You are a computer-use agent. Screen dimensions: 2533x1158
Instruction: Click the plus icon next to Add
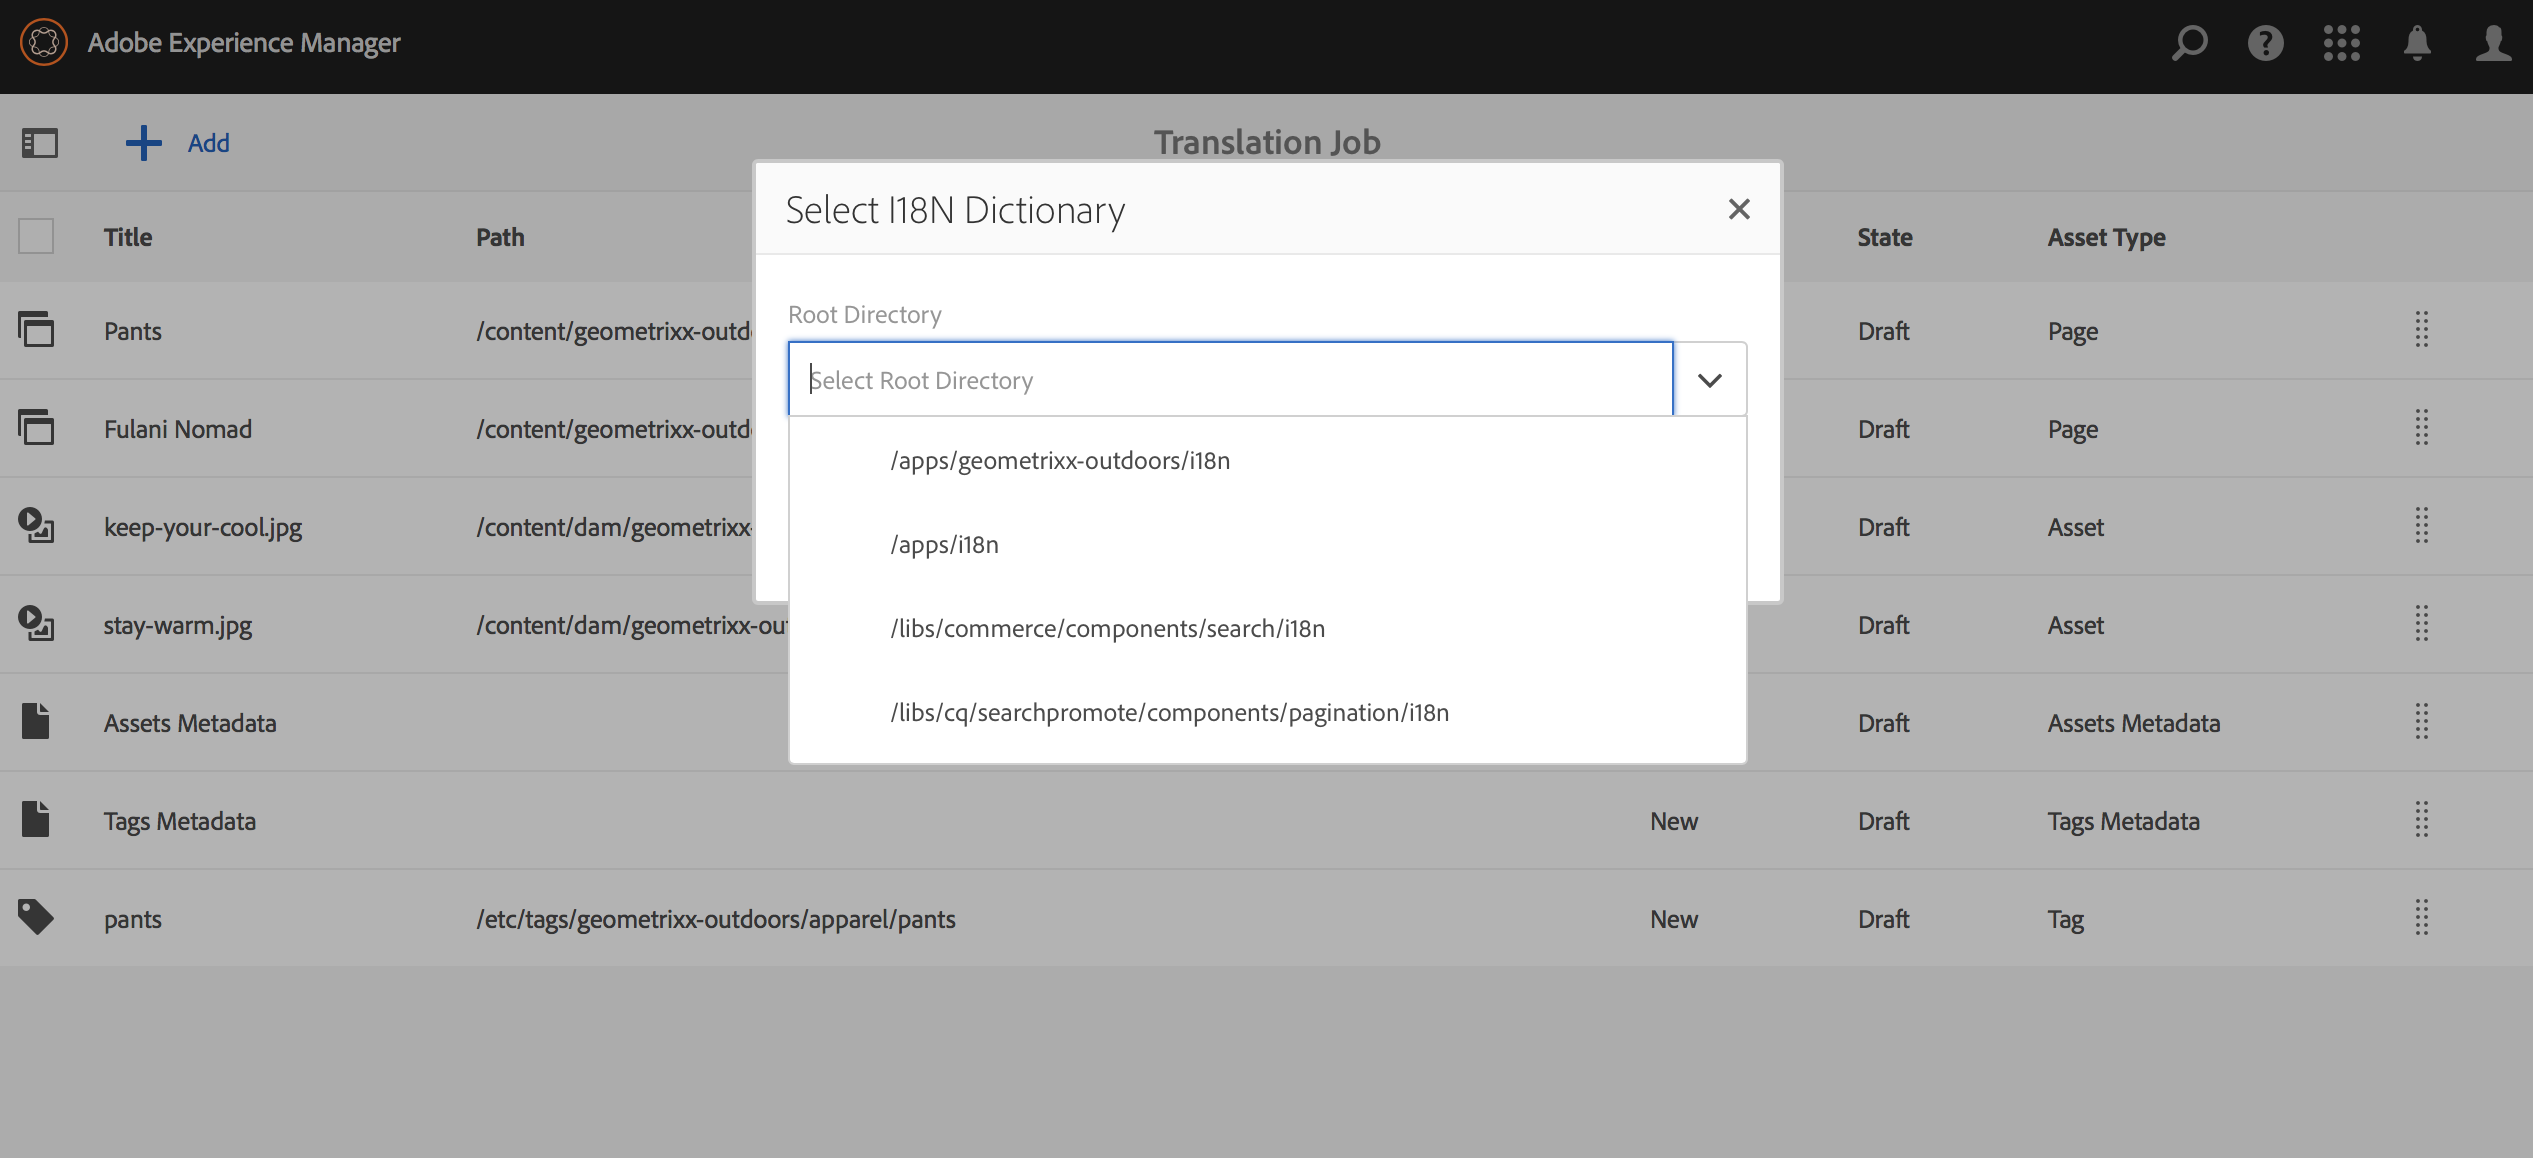click(143, 143)
